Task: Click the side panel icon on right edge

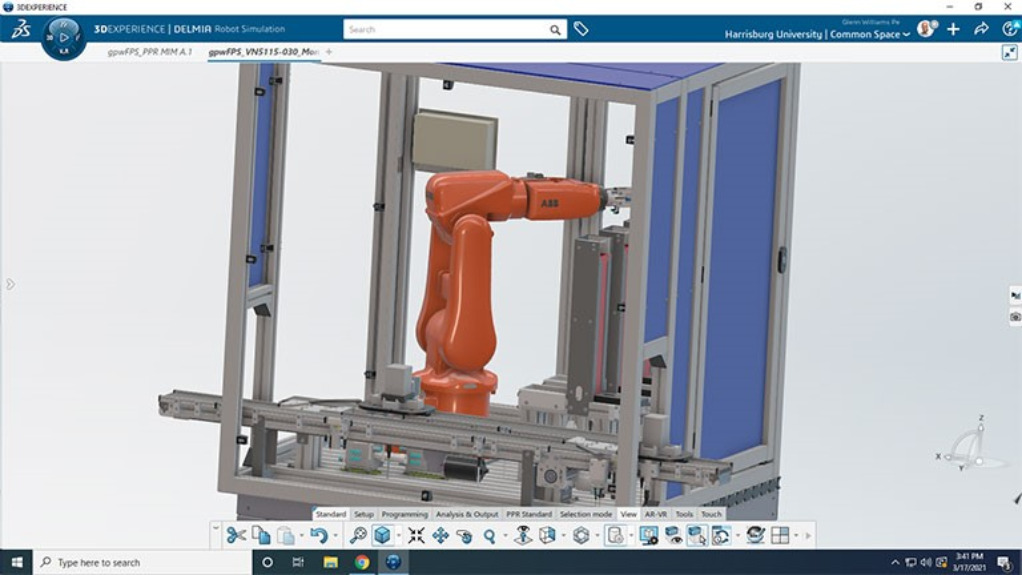Action: click(1015, 295)
